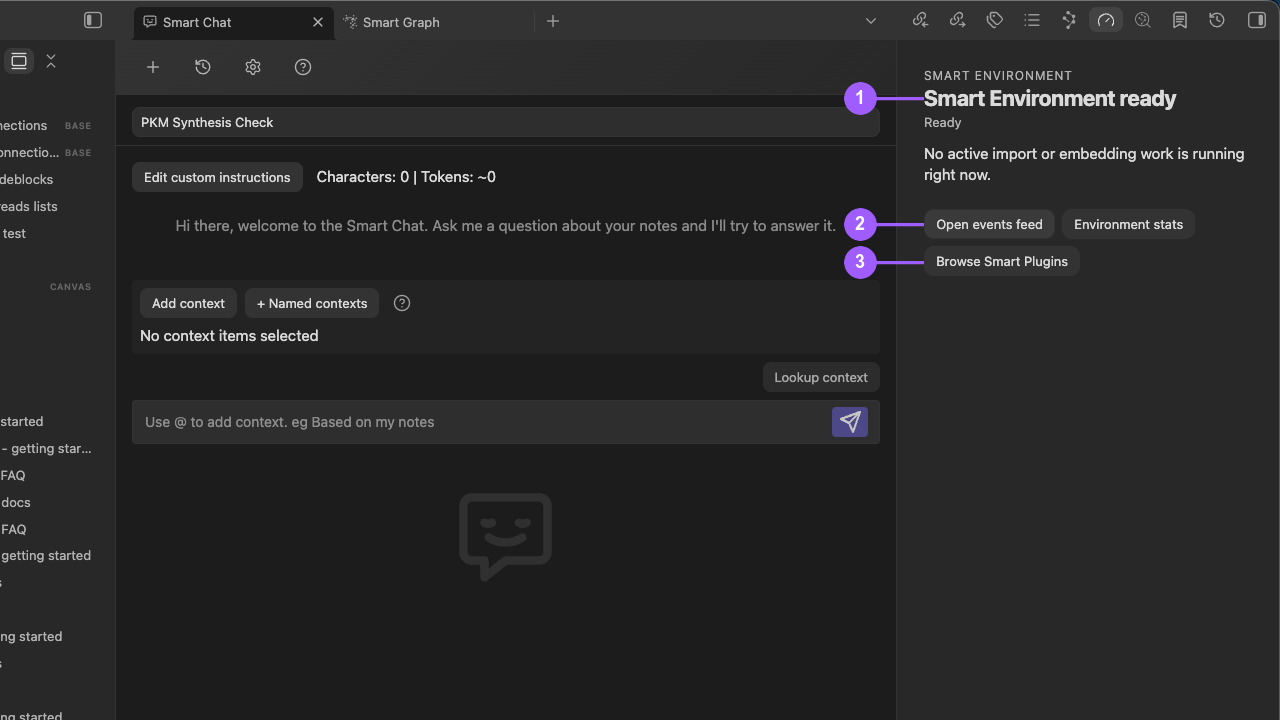This screenshot has height=720, width=1280.
Task: Select the gauge Smart Environment pane icon
Action: [1106, 20]
